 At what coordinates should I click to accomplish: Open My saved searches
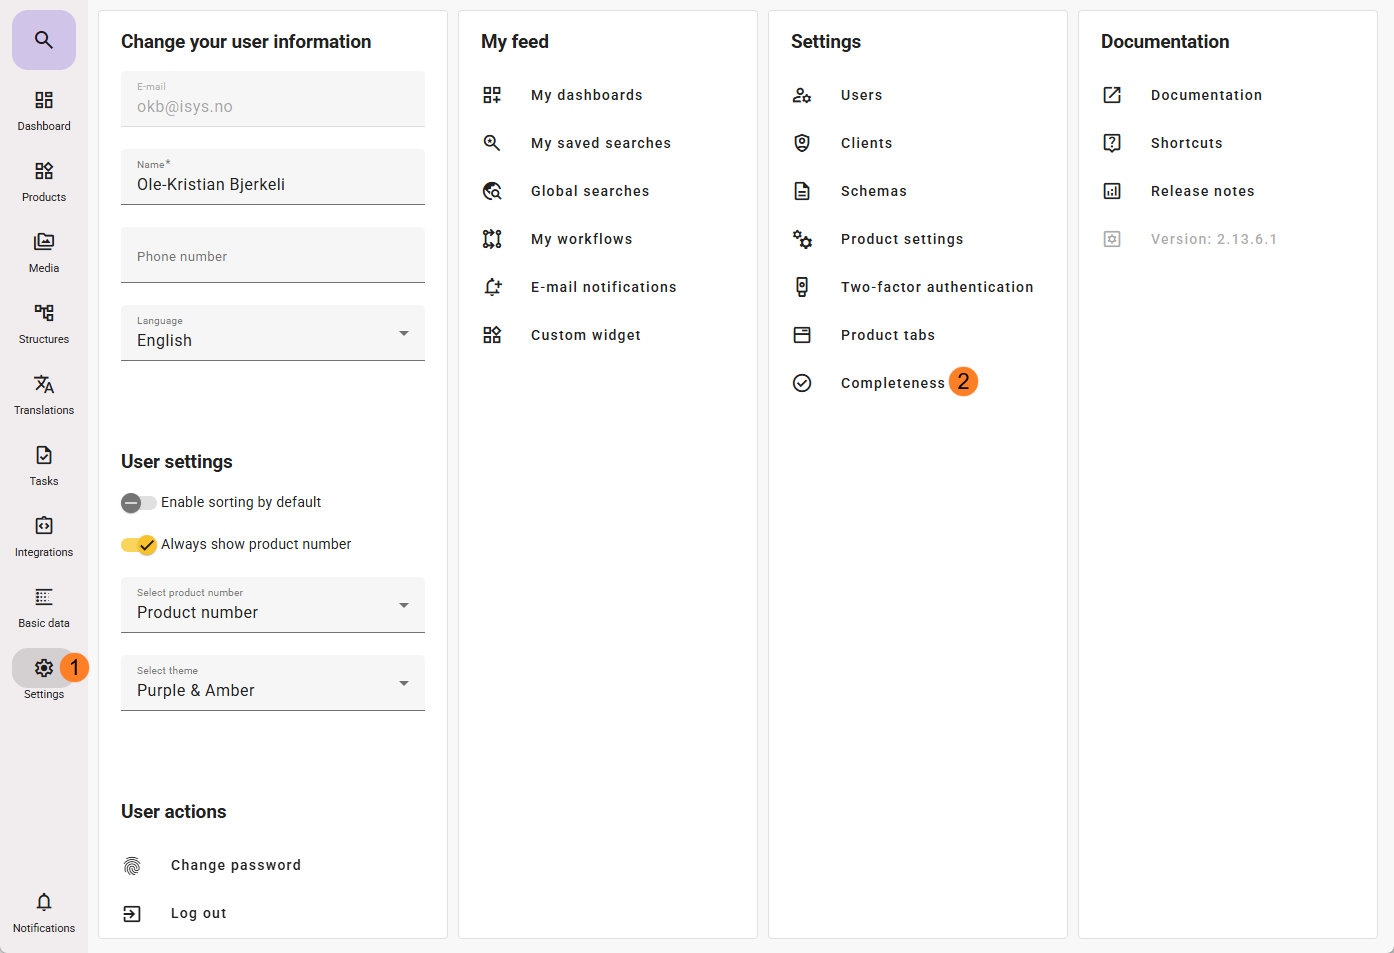coord(600,143)
